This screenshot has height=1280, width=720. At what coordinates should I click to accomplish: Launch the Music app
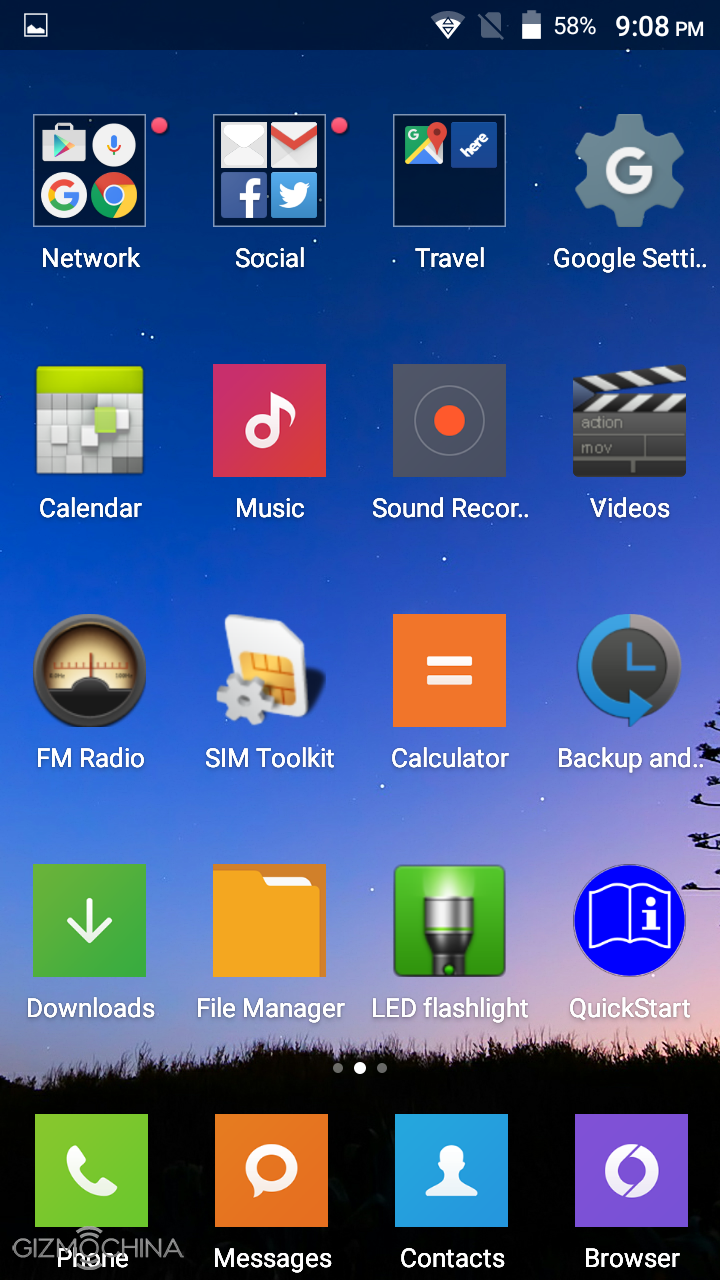point(269,420)
